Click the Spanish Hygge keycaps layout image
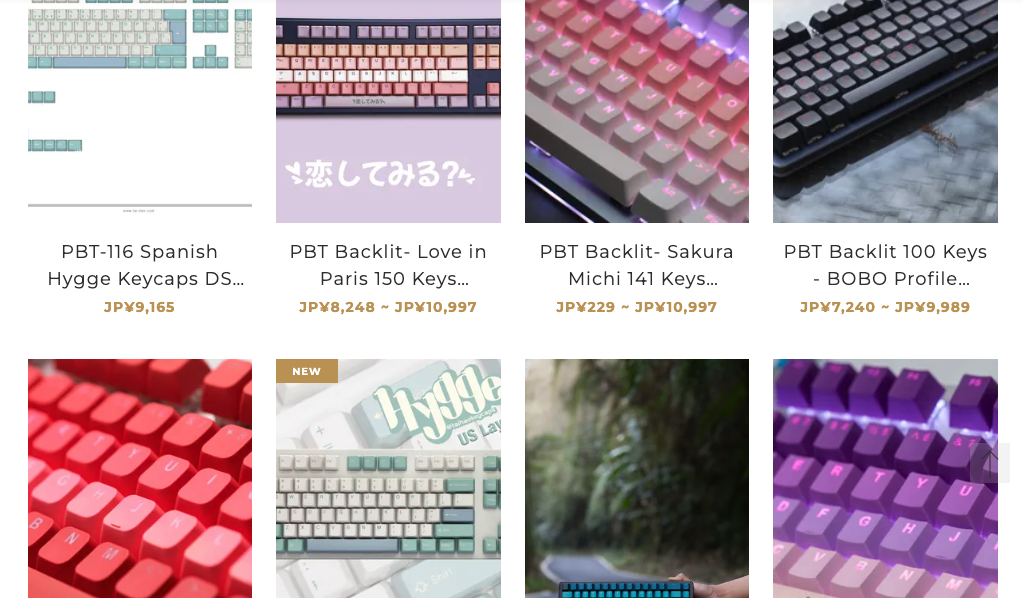 tap(140, 111)
